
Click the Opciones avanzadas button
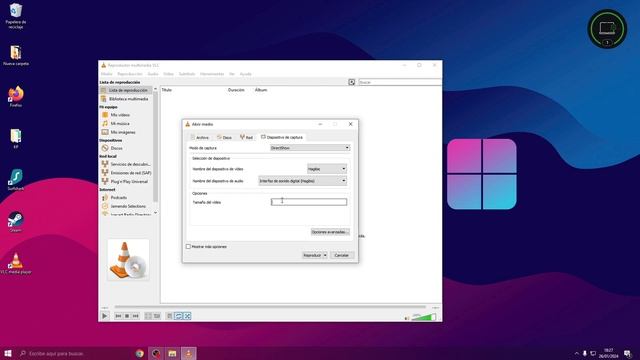[330, 232]
